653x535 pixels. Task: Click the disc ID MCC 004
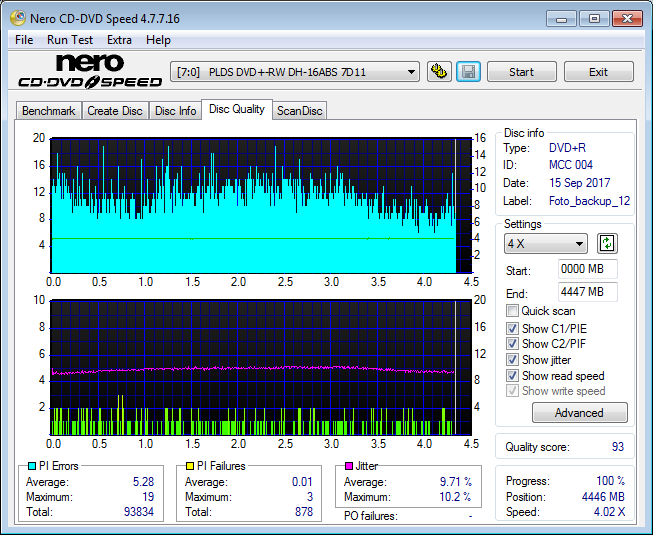571,165
